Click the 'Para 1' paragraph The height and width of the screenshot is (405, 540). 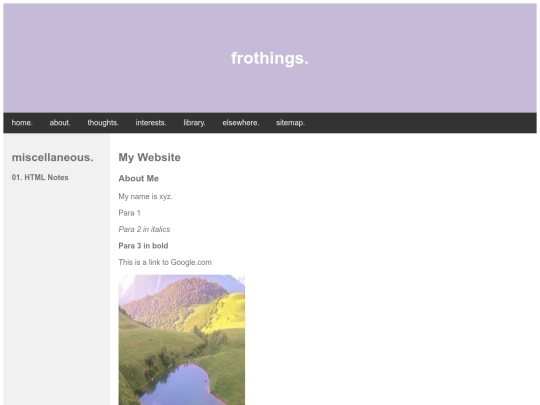pyautogui.click(x=129, y=213)
